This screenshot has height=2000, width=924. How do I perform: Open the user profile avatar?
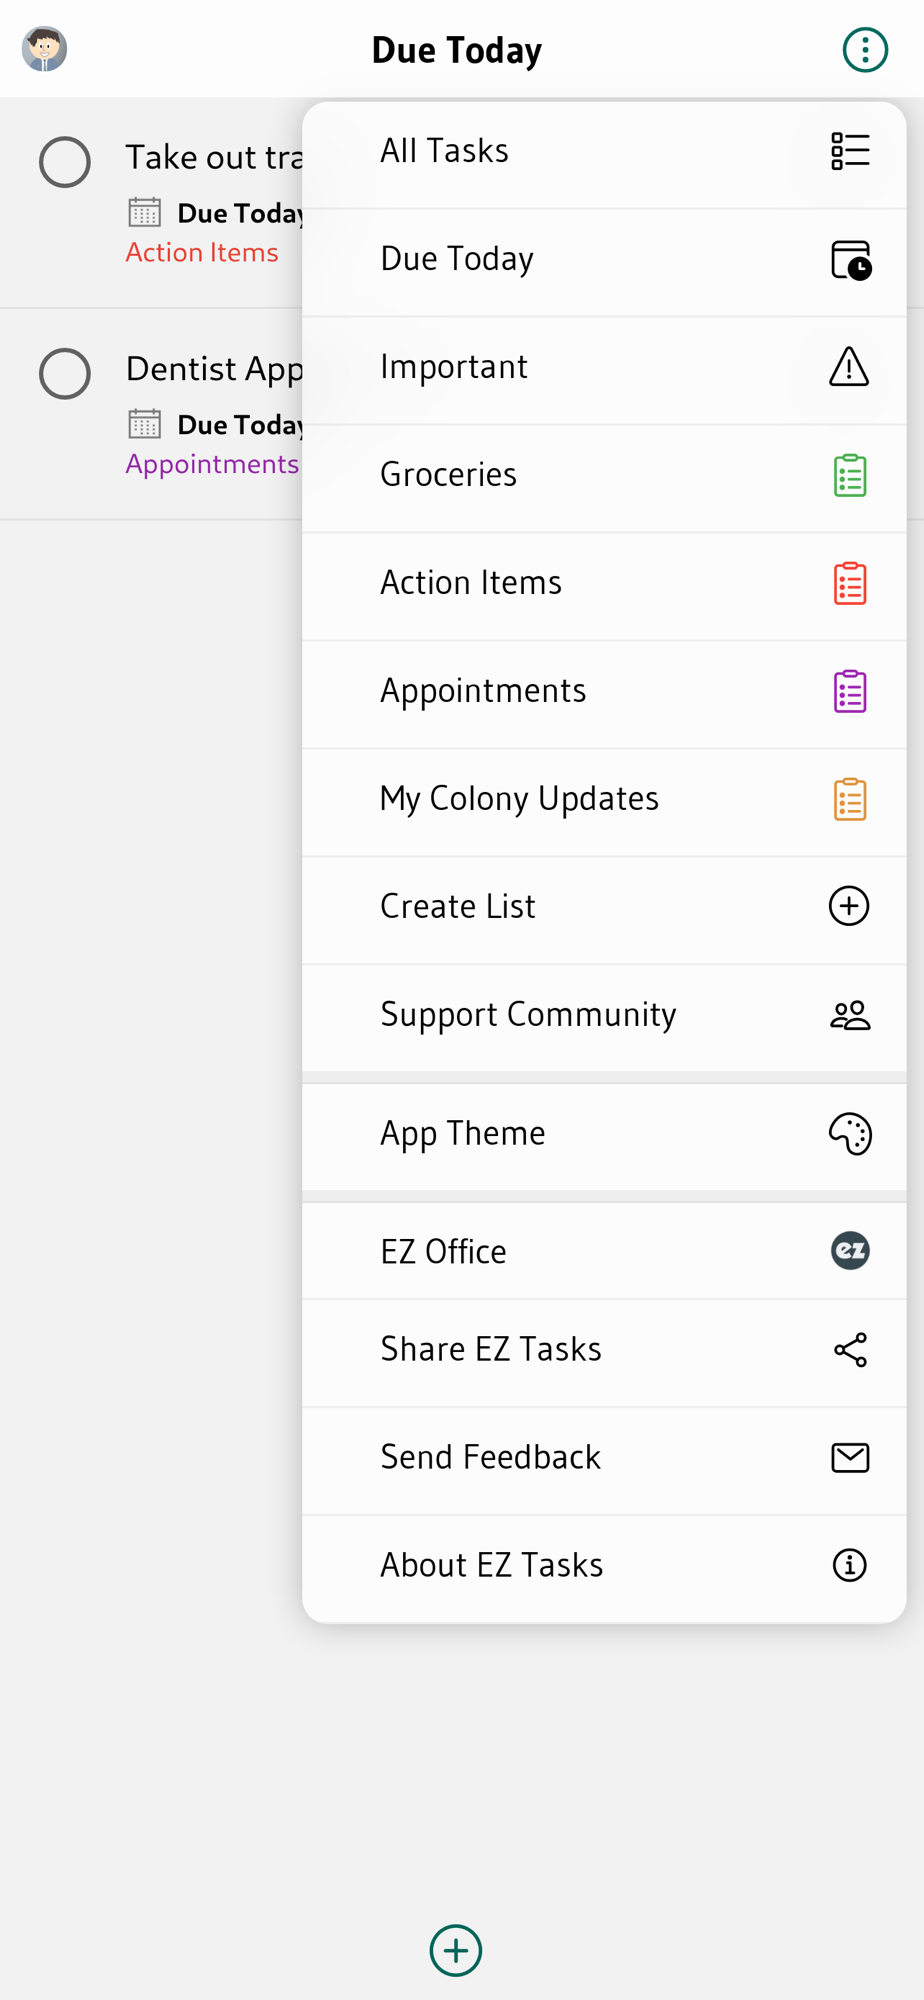(45, 49)
